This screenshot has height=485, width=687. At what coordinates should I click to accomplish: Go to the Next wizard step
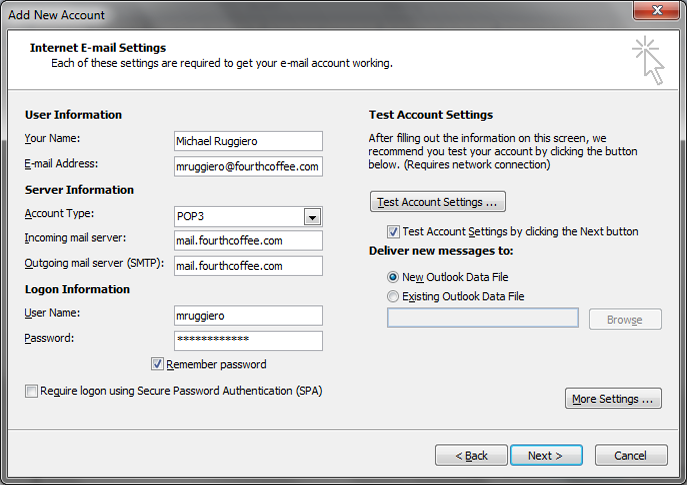(546, 455)
